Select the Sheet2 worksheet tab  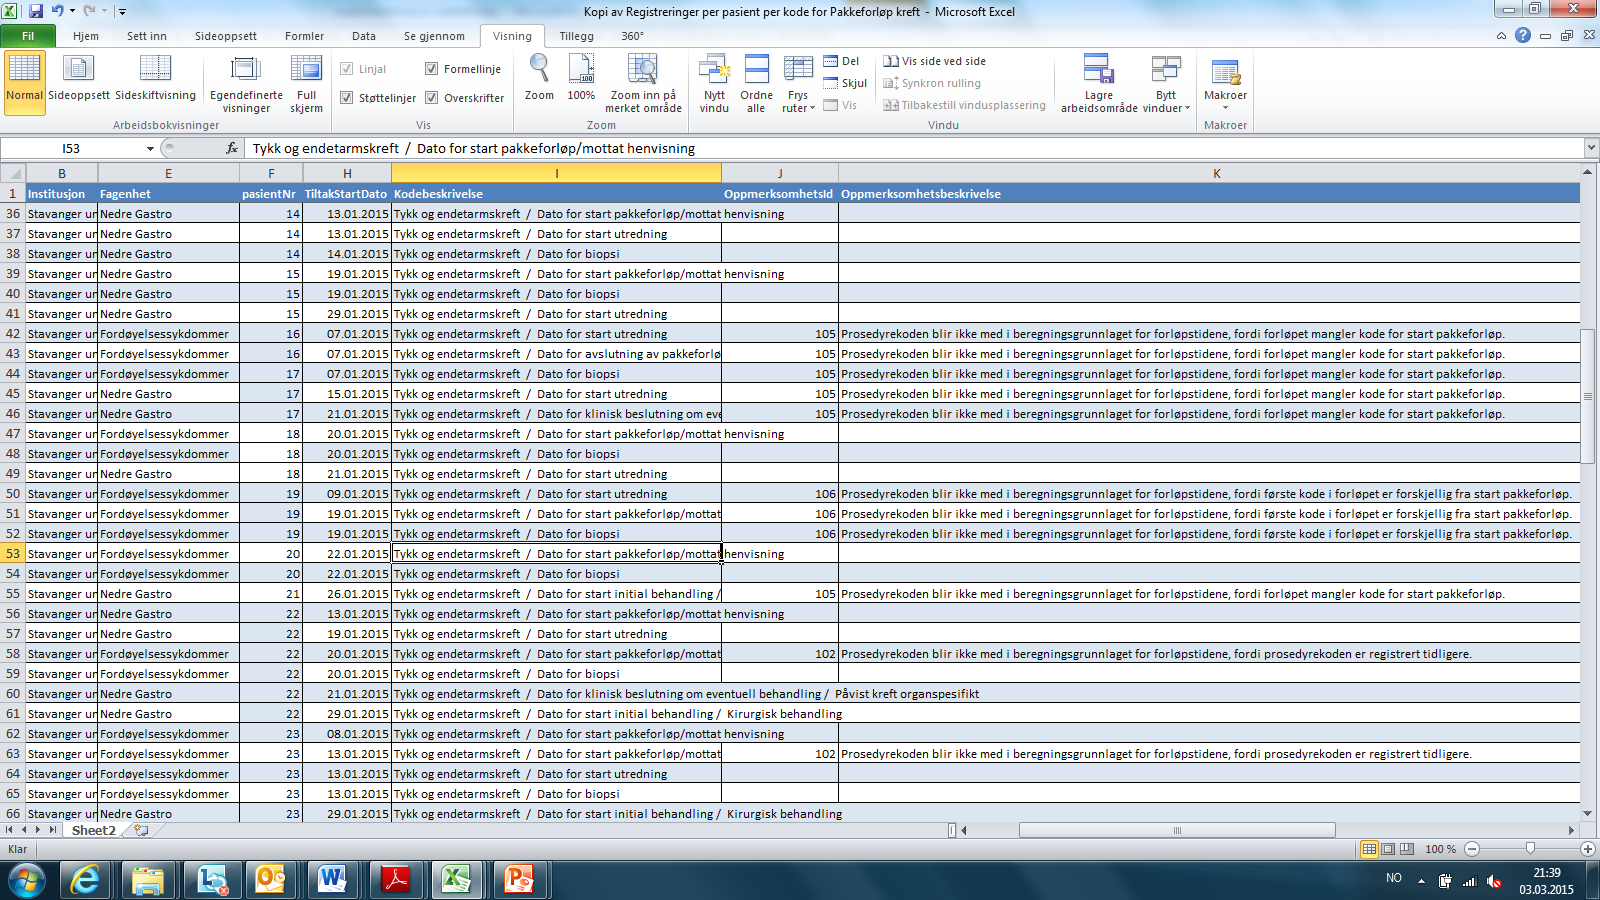[93, 830]
